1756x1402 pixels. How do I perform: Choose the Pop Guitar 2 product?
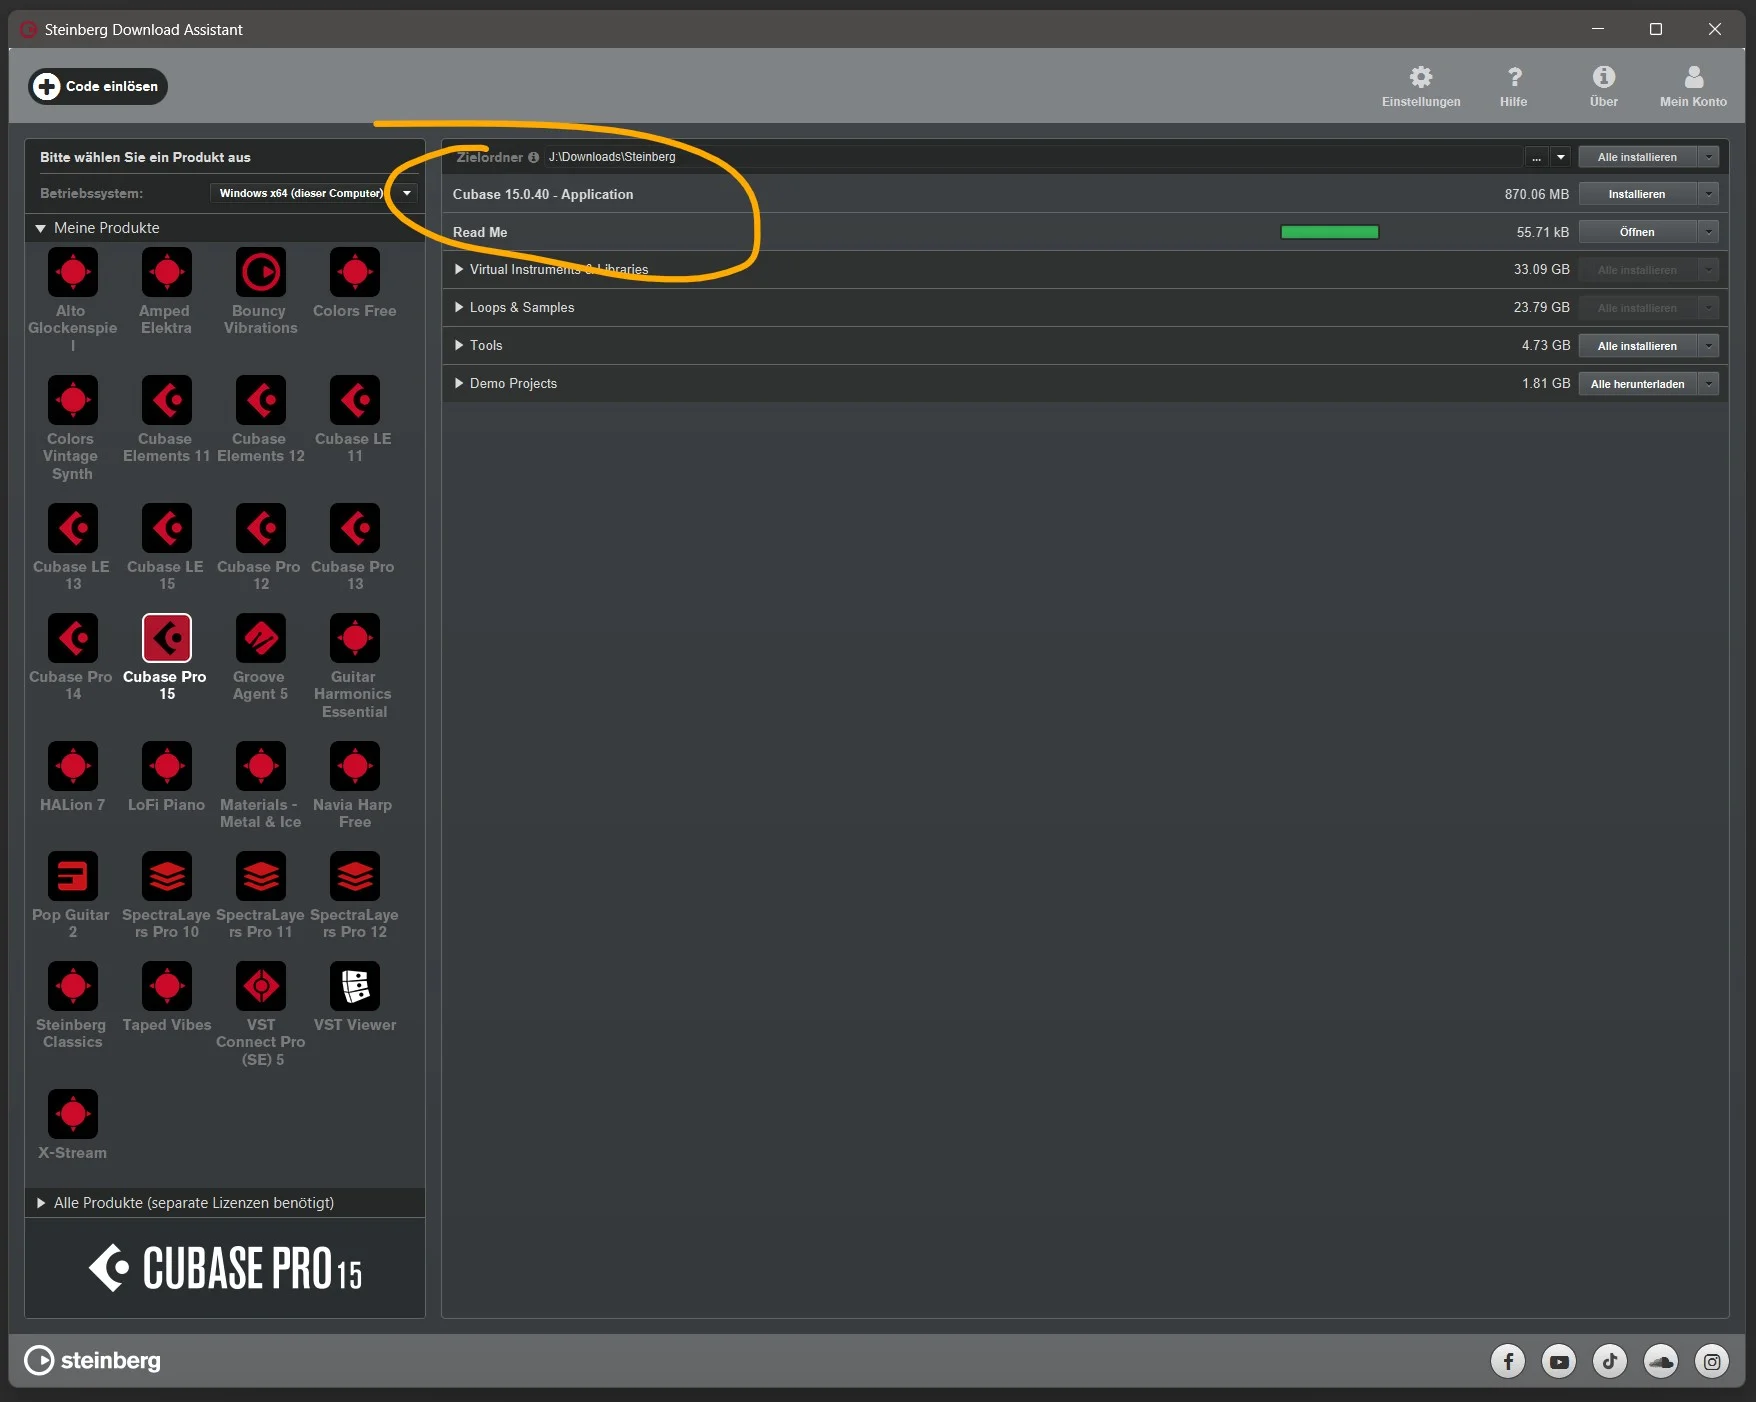pos(73,876)
